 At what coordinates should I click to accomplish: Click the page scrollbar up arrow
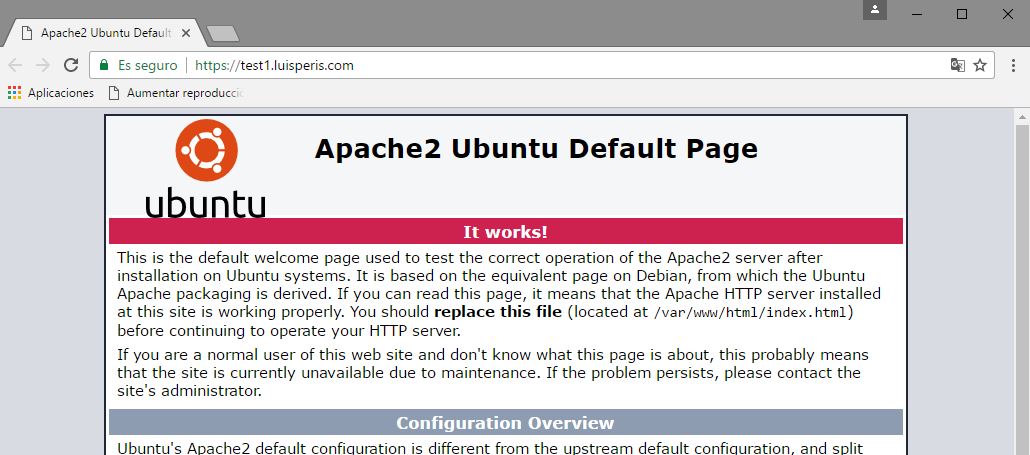tap(1023, 118)
